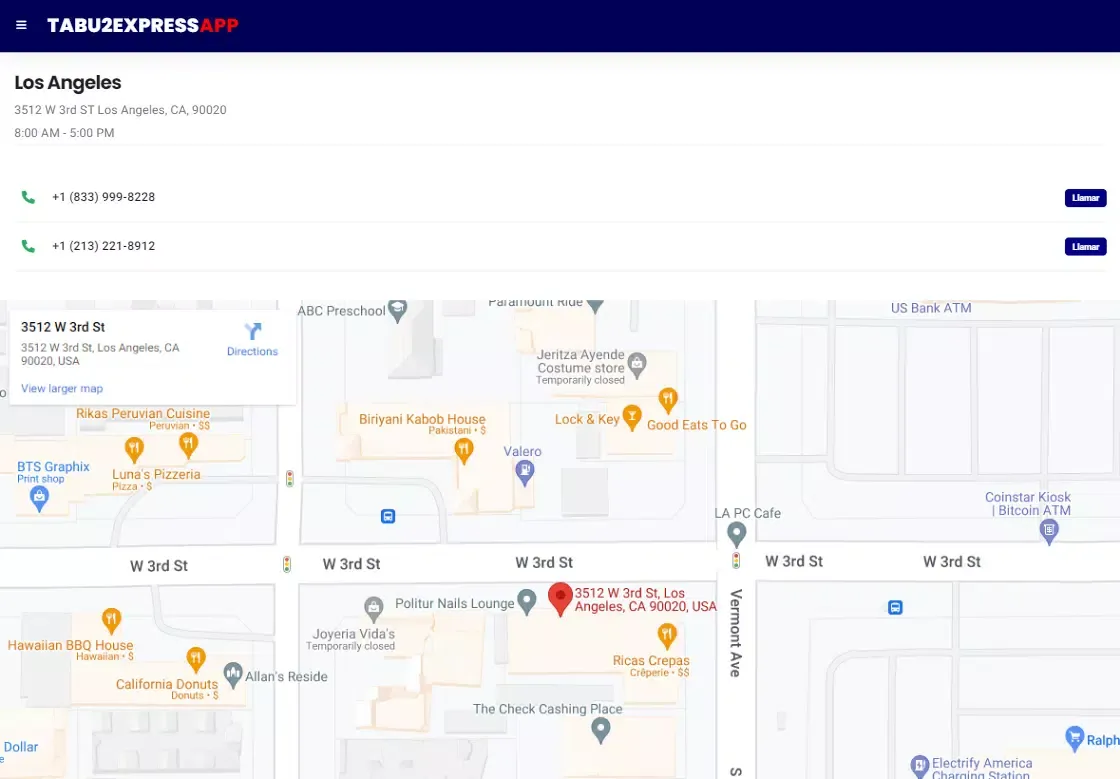Open the View larger map link
1120x779 pixels.
tap(62, 388)
